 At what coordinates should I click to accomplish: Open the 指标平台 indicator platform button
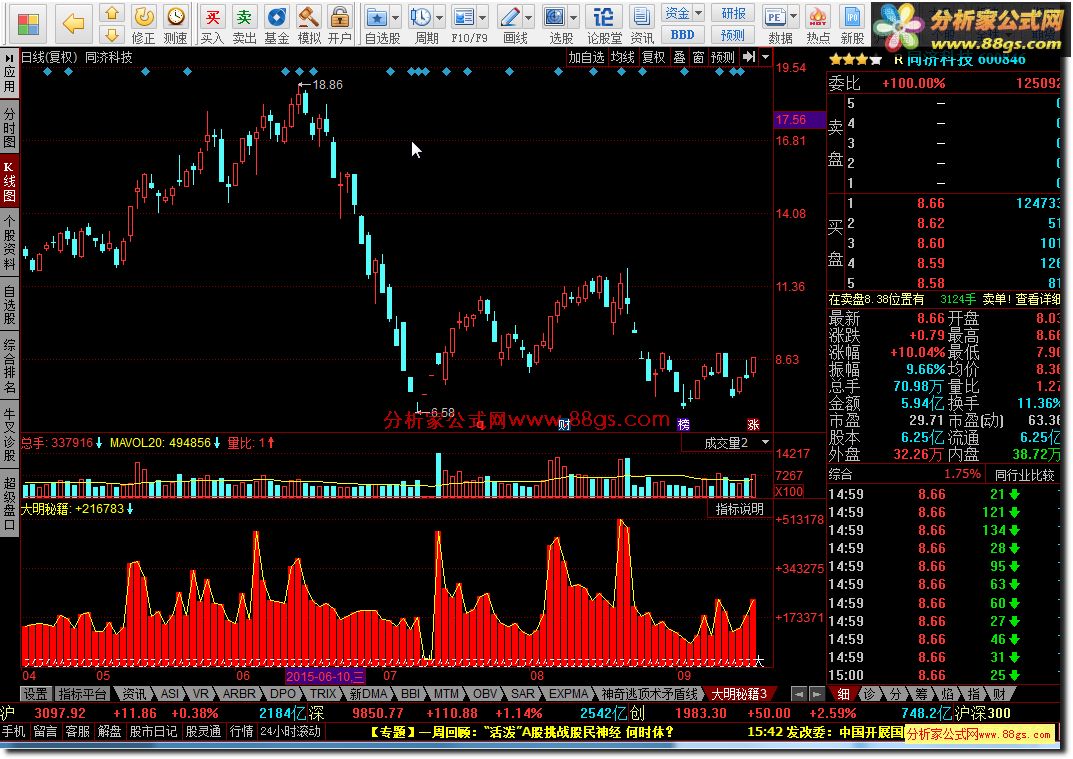[82, 694]
